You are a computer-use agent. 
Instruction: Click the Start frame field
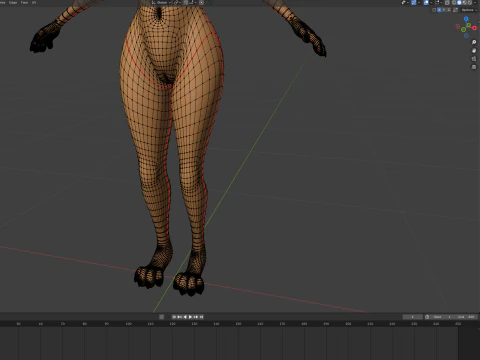click(x=443, y=317)
